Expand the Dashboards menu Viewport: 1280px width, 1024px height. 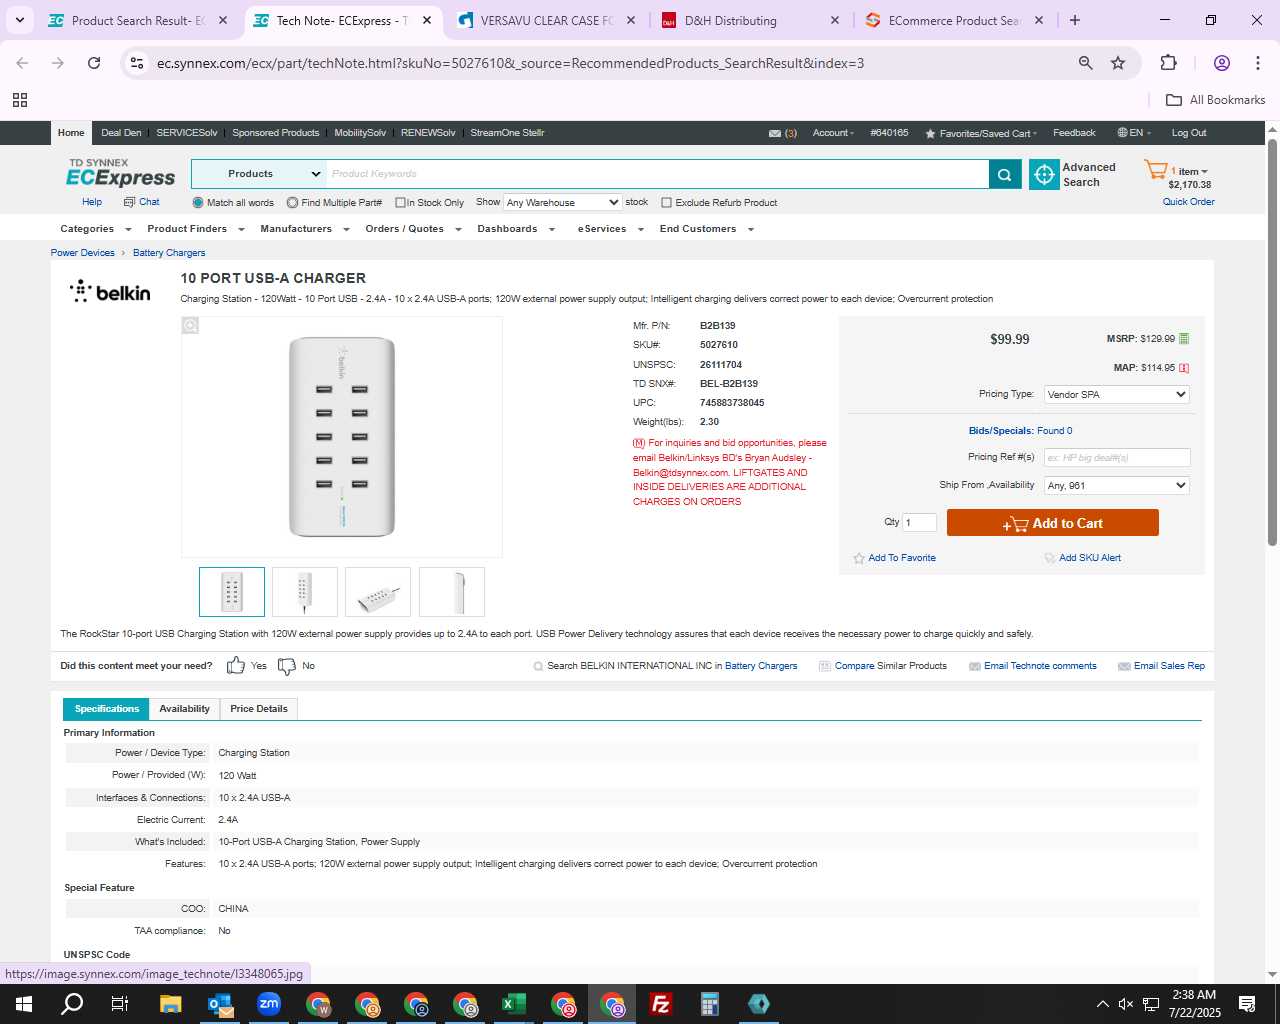tap(516, 229)
